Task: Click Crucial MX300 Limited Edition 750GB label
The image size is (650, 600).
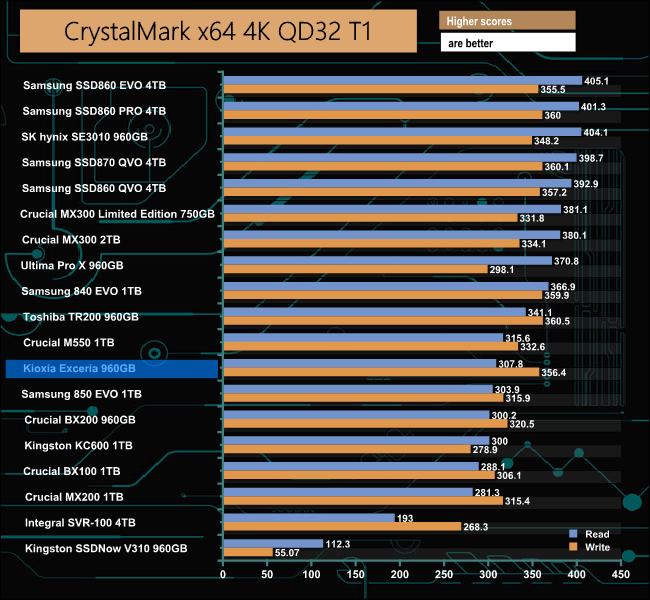Action: 117,214
